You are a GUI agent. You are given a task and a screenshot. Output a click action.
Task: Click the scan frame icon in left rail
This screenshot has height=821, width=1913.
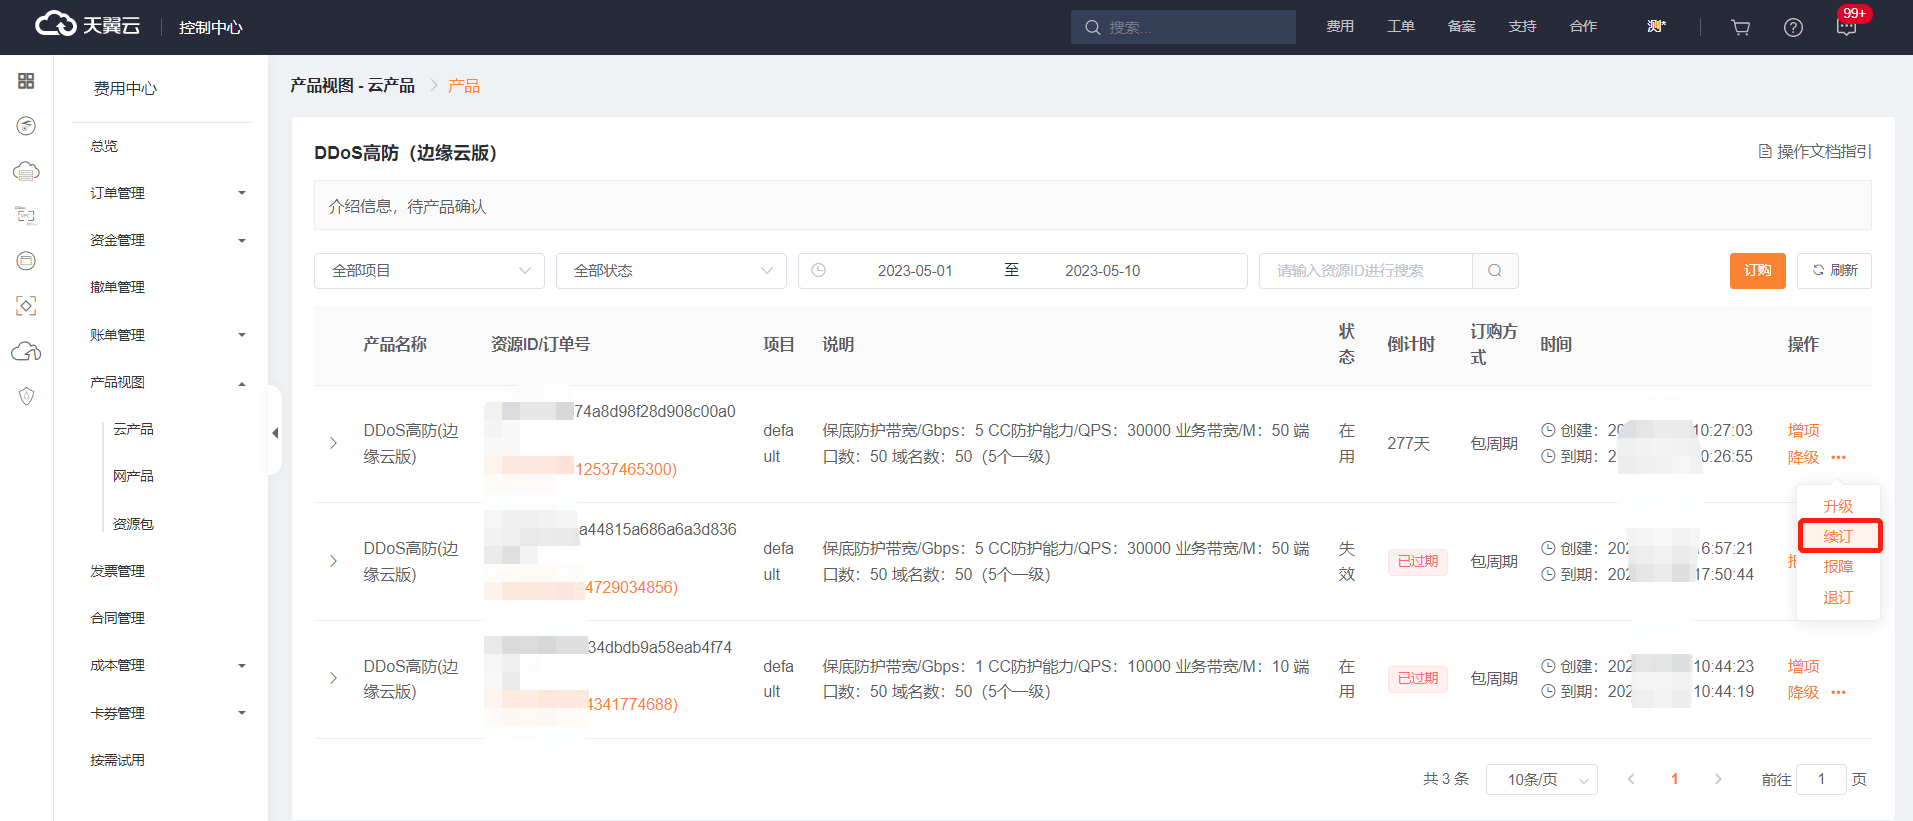(27, 306)
